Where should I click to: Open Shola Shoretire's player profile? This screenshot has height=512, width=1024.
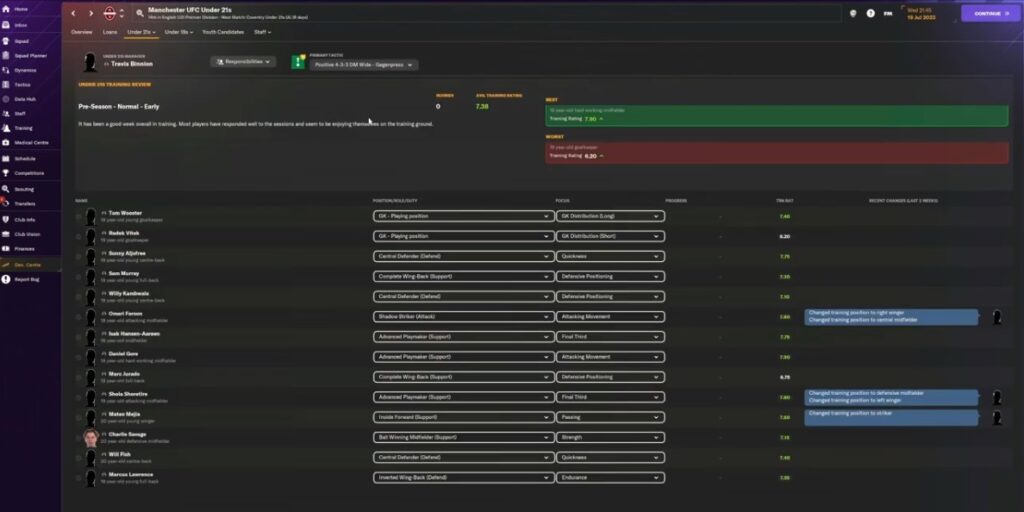[128, 394]
